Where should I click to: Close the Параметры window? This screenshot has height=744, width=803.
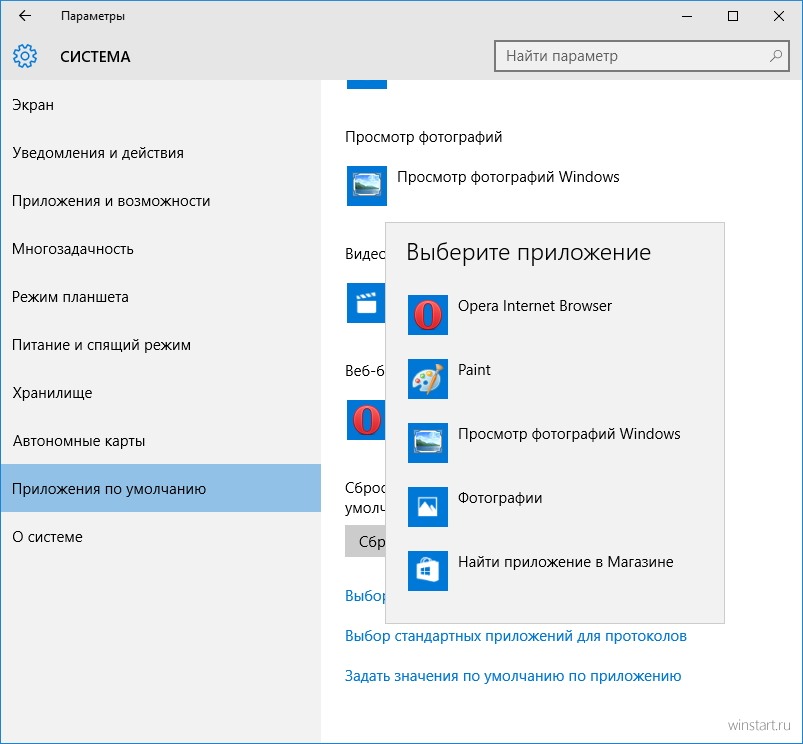click(x=778, y=16)
